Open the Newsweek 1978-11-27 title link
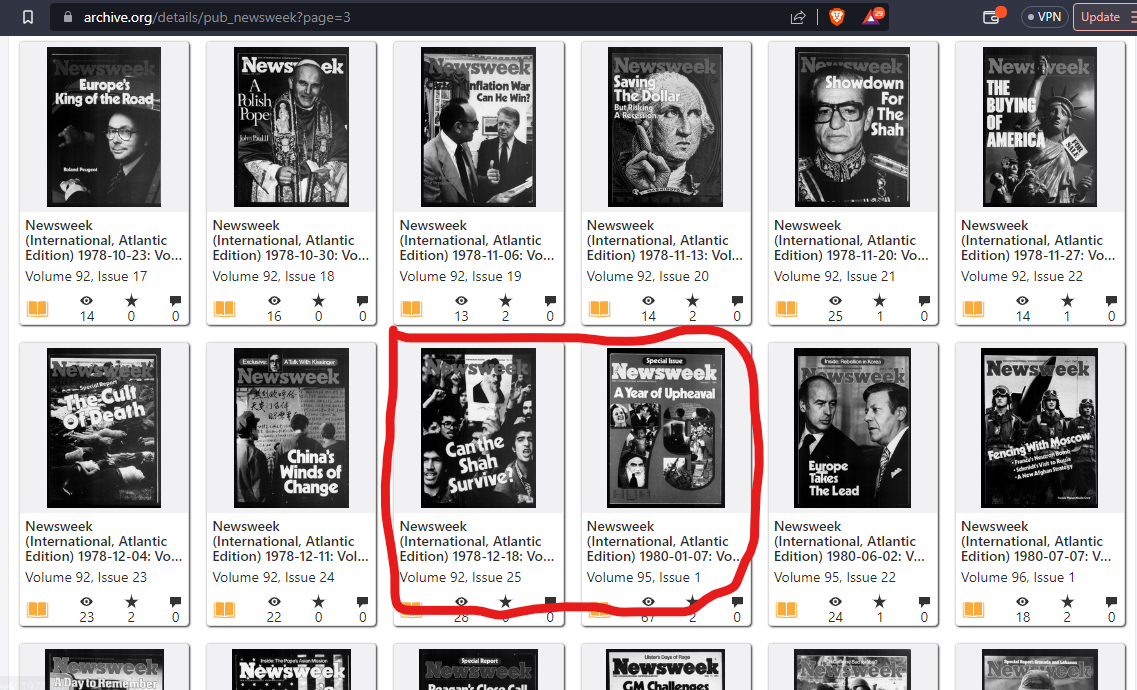 pos(1039,240)
